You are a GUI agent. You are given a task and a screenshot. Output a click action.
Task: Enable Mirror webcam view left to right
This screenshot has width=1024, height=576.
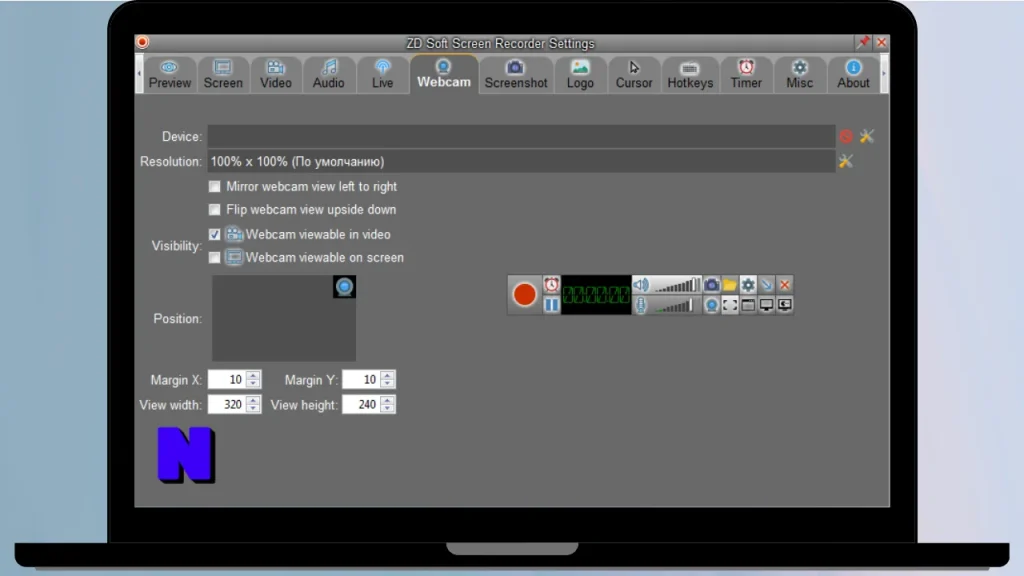214,187
